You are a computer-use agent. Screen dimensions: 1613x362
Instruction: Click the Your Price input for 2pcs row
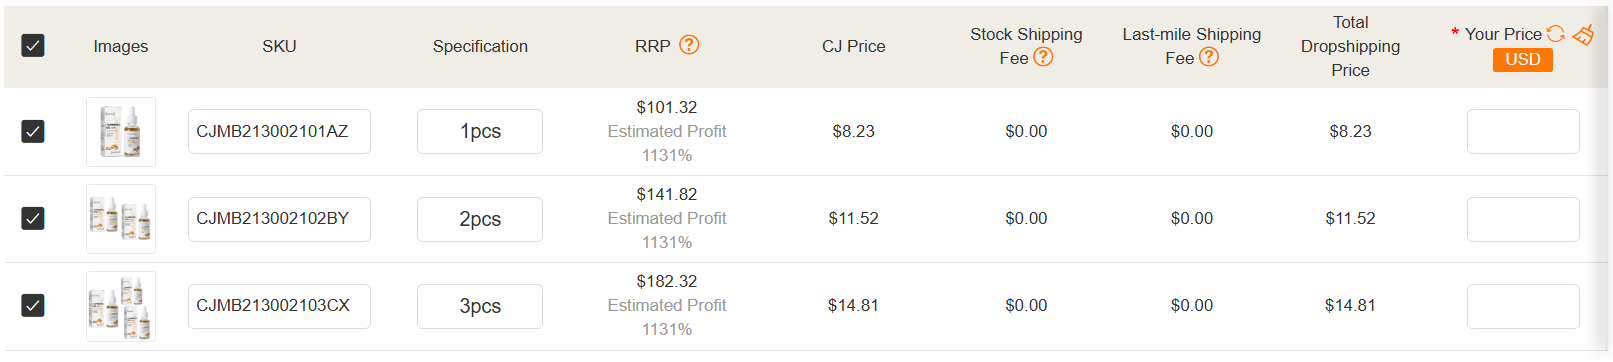pos(1523,218)
